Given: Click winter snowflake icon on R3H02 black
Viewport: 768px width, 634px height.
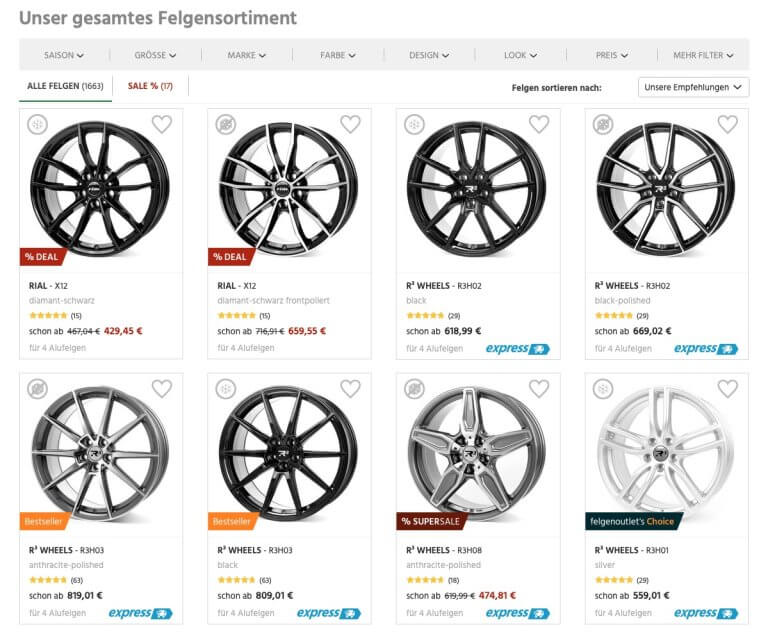Looking at the screenshot, I should (x=414, y=124).
